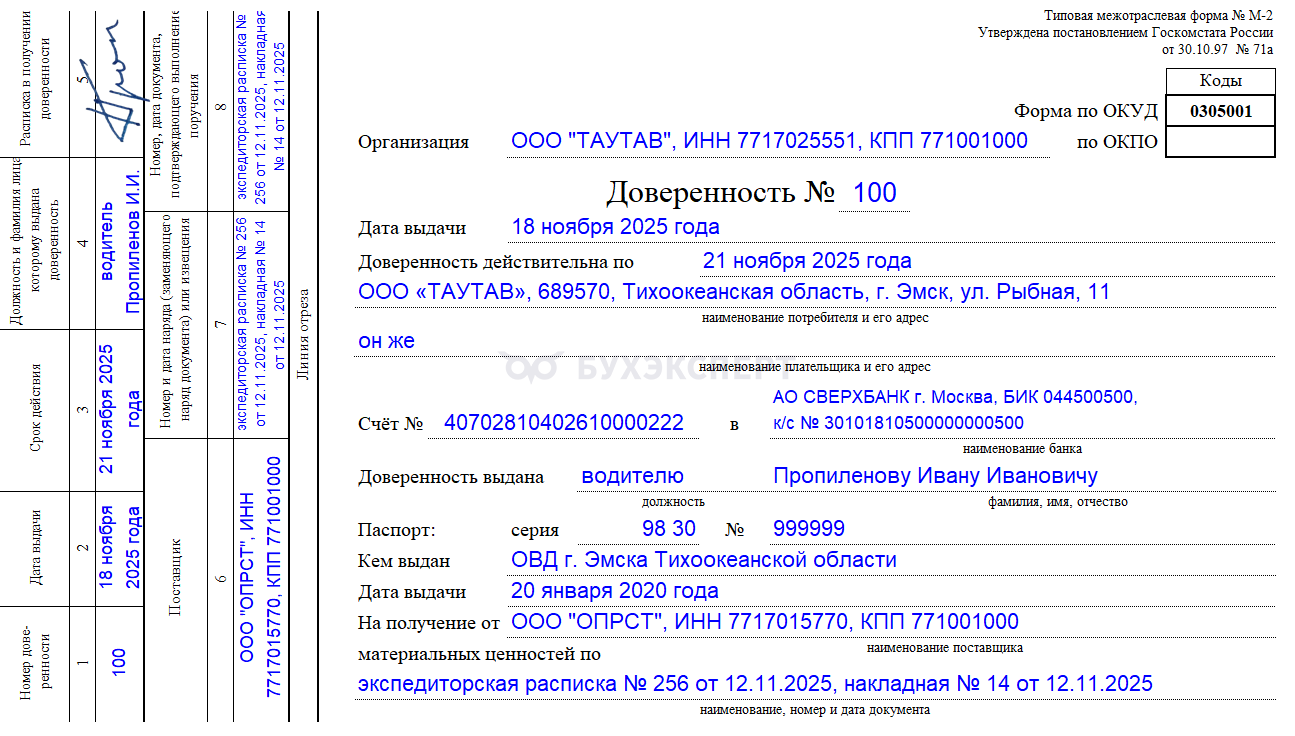
Task: Click the header line "Типовая межотраслевая форма № М-2"
Action: click(x=1159, y=16)
